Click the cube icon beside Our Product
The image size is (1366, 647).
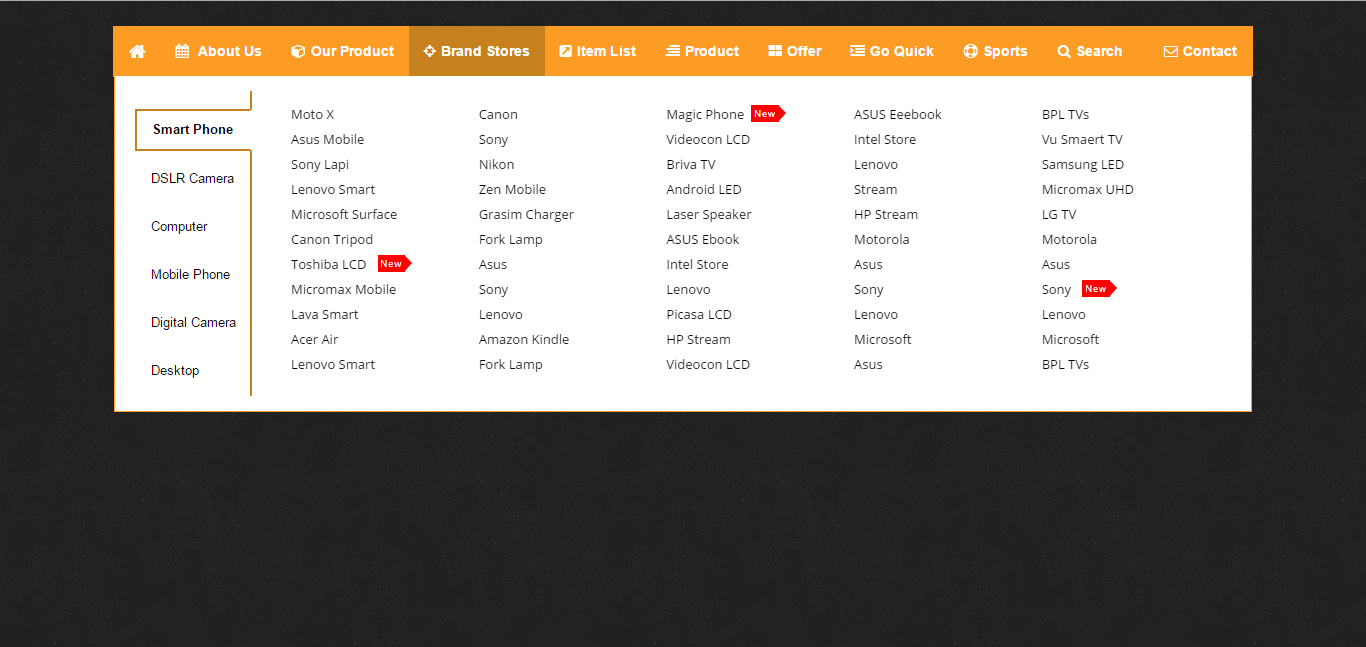coord(298,51)
